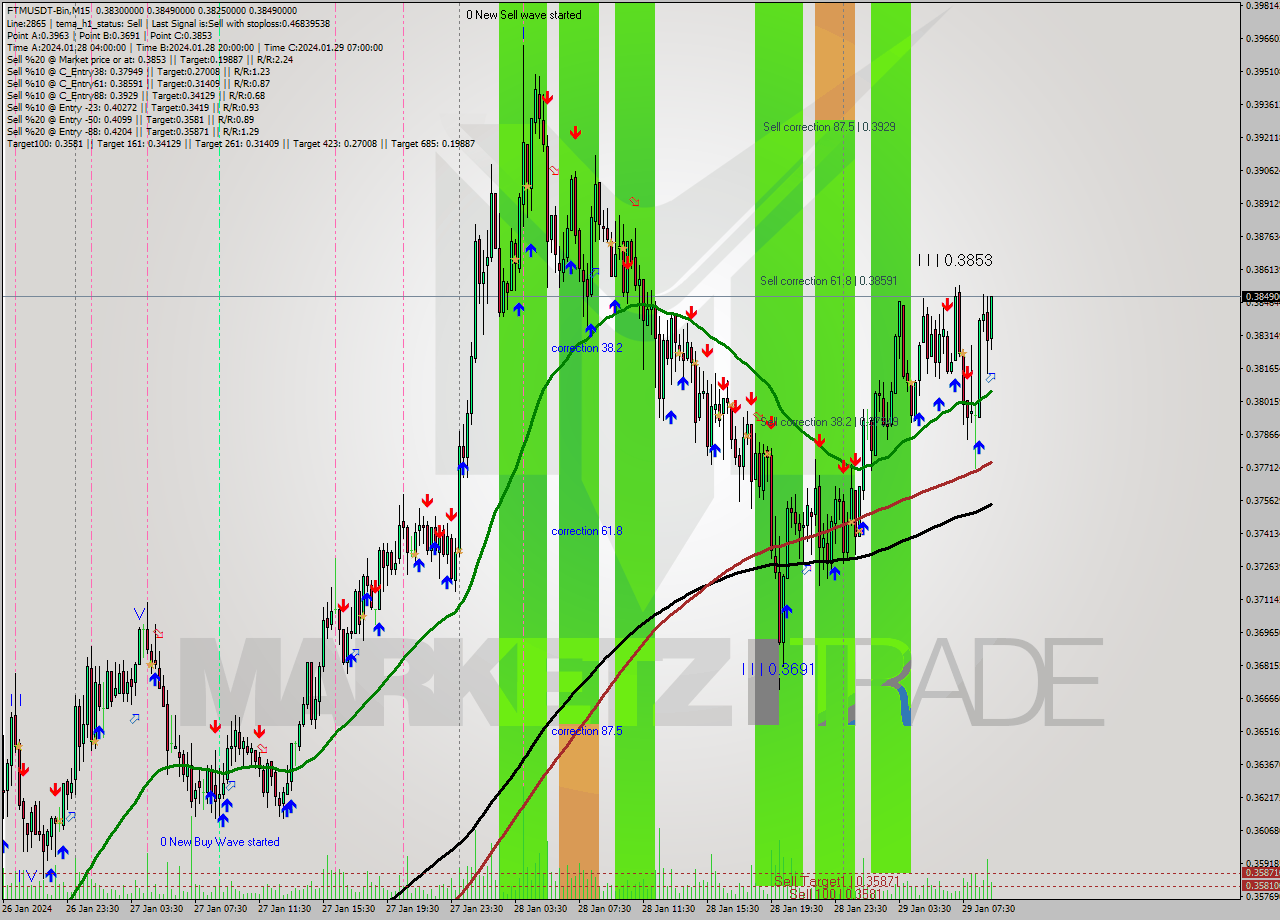The height and width of the screenshot is (920, 1280).
Task: Click the 'Line:2865 | tema_h1_status: Sell' line
Action: [168, 23]
